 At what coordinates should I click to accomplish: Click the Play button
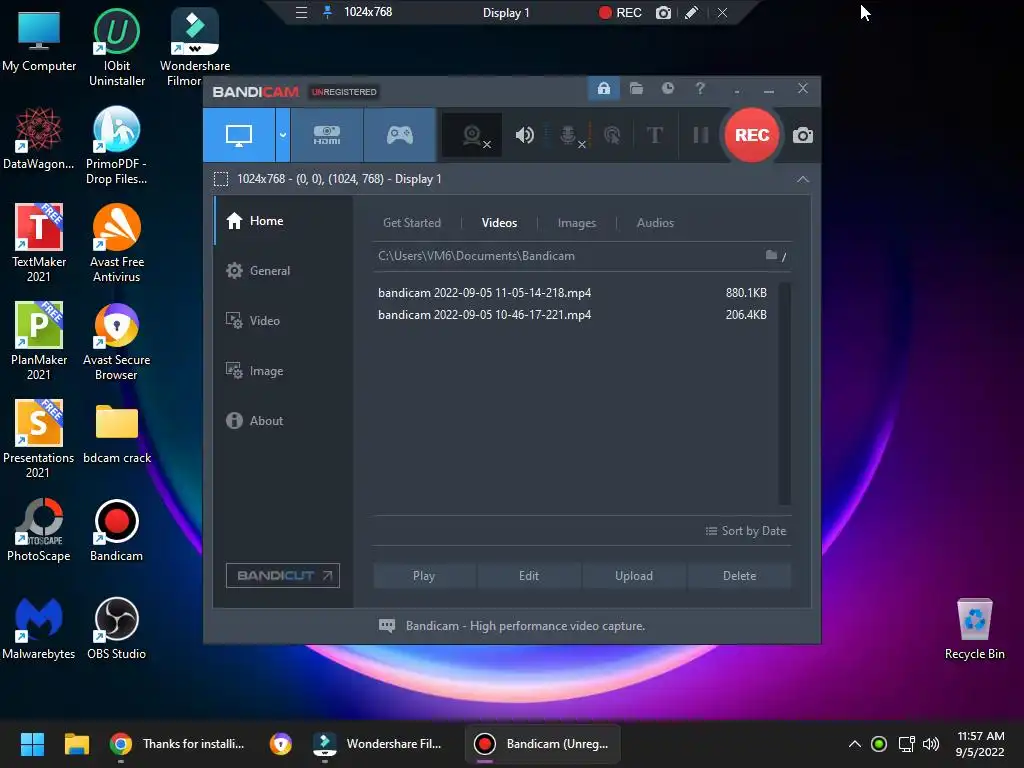424,576
